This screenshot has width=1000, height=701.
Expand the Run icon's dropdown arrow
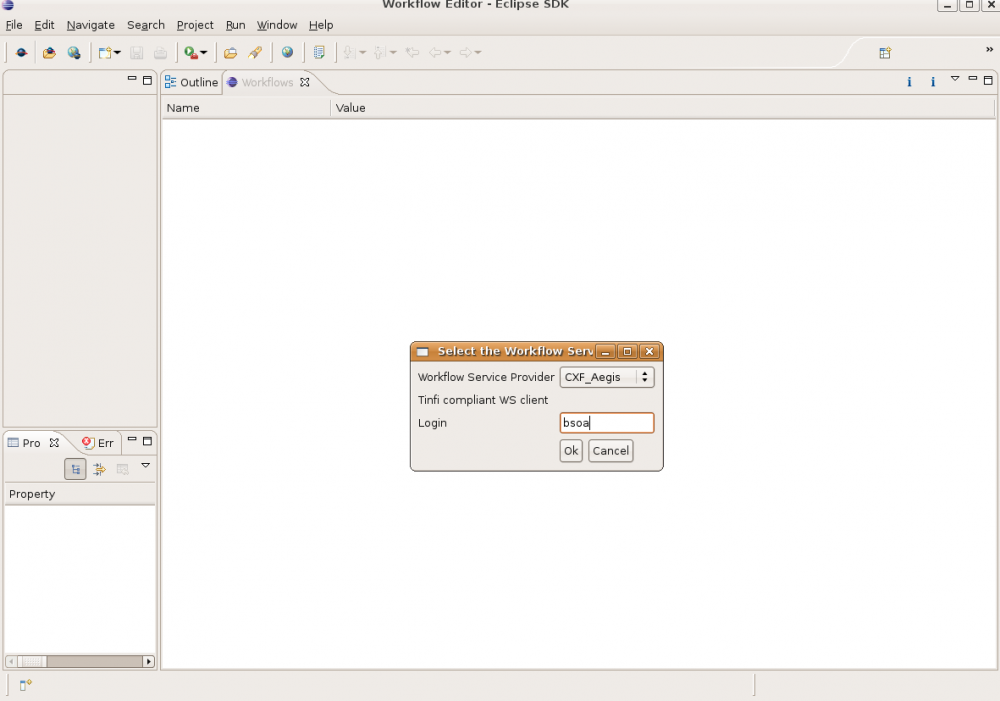point(204,53)
